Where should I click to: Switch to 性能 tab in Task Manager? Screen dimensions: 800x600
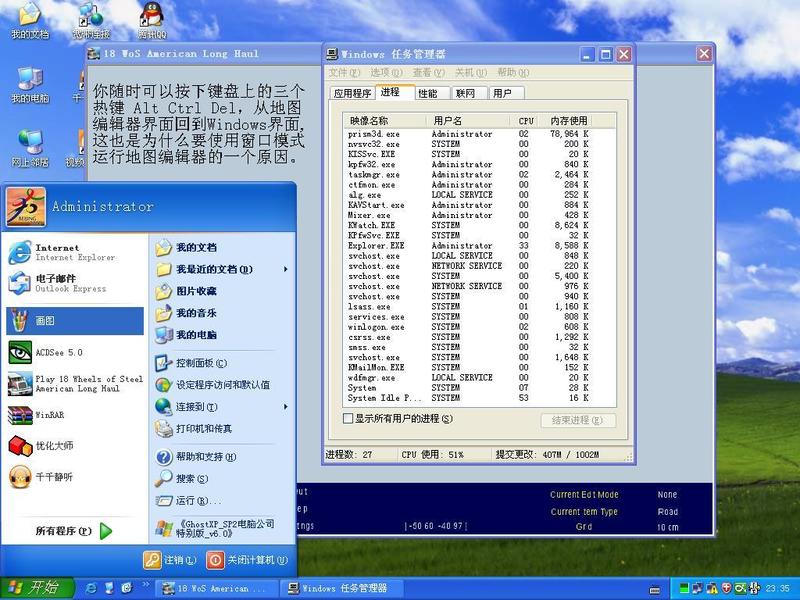tap(427, 93)
